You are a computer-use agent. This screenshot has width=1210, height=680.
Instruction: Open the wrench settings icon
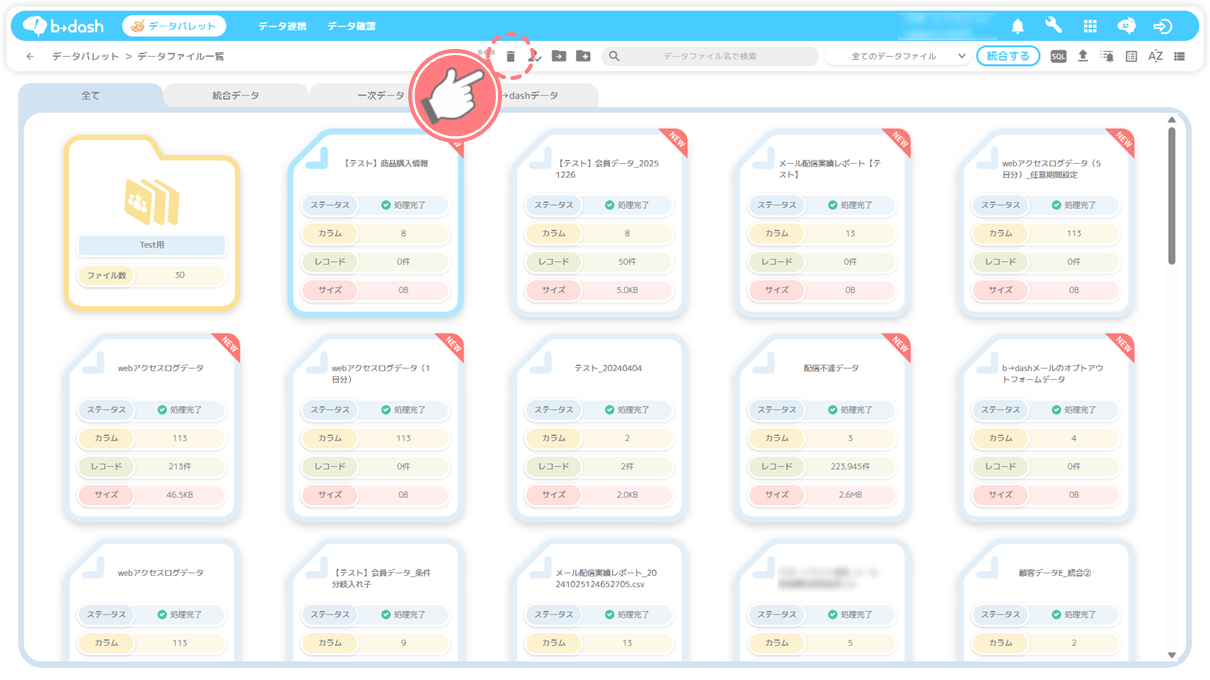pos(1053,26)
